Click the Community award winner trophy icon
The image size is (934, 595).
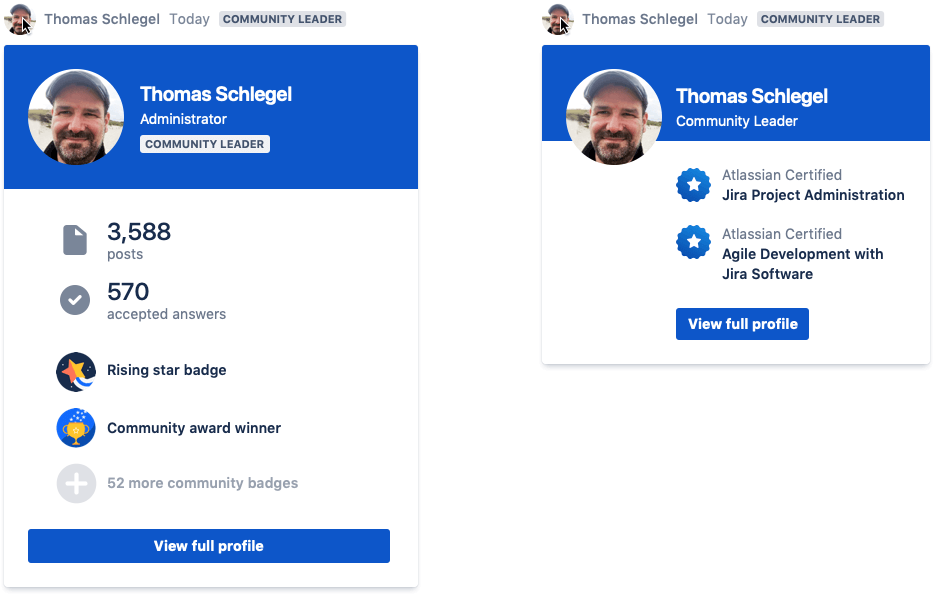click(x=76, y=428)
